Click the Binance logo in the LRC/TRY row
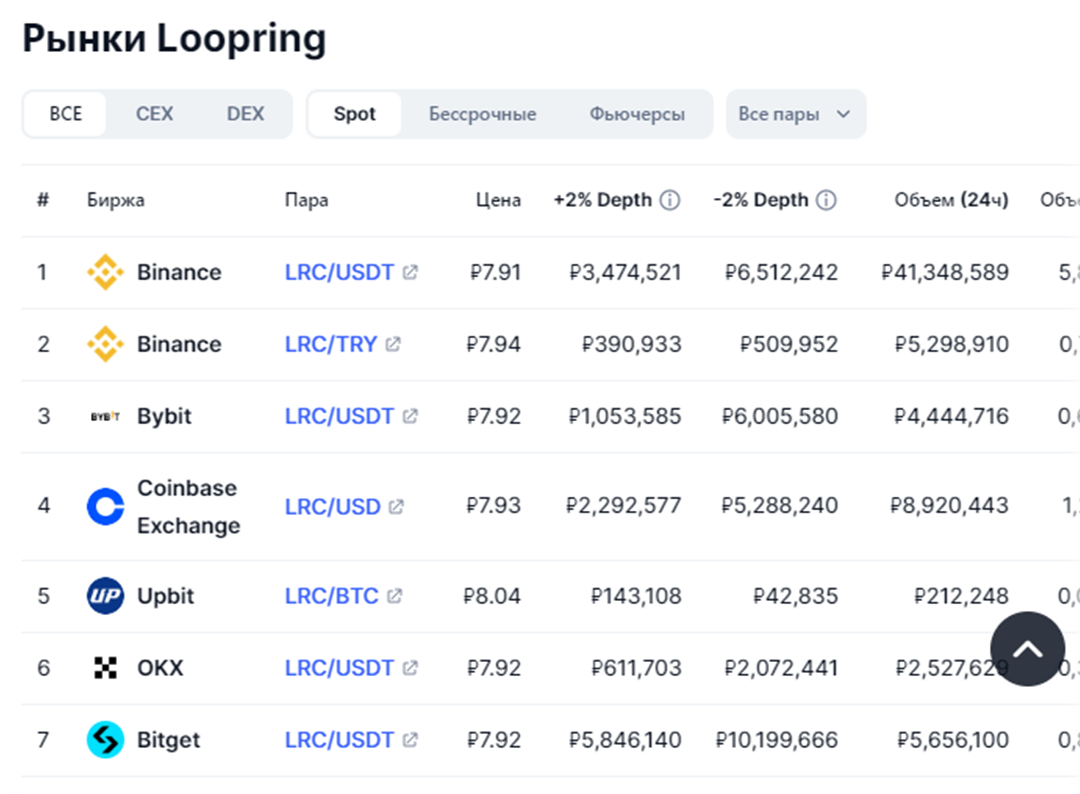 [105, 344]
